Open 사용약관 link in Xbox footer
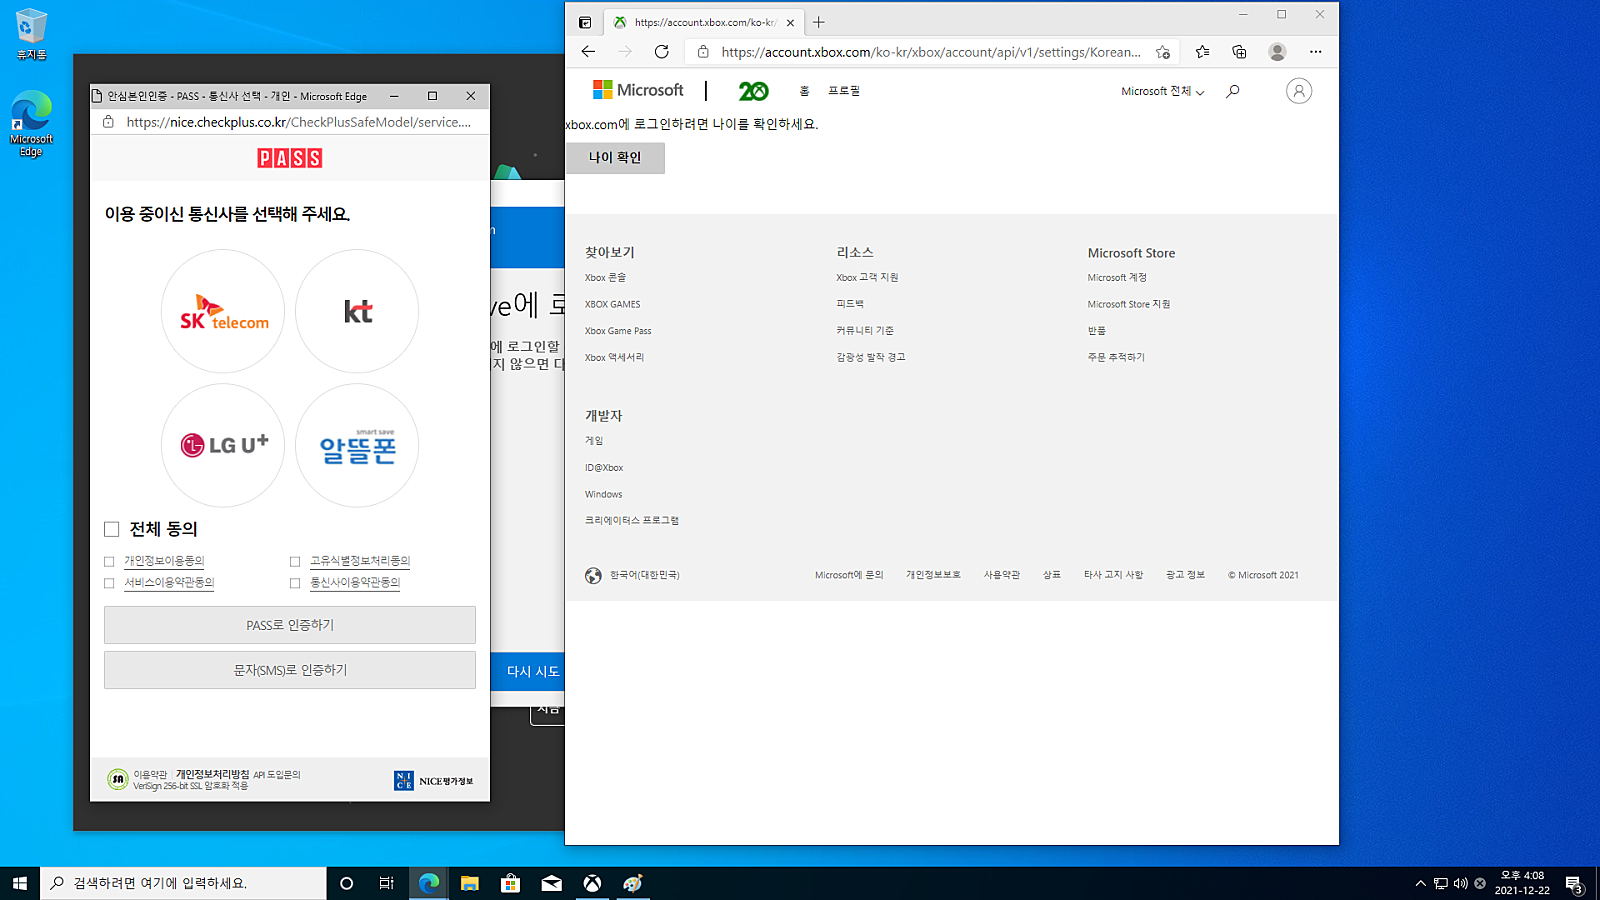 pos(1002,575)
